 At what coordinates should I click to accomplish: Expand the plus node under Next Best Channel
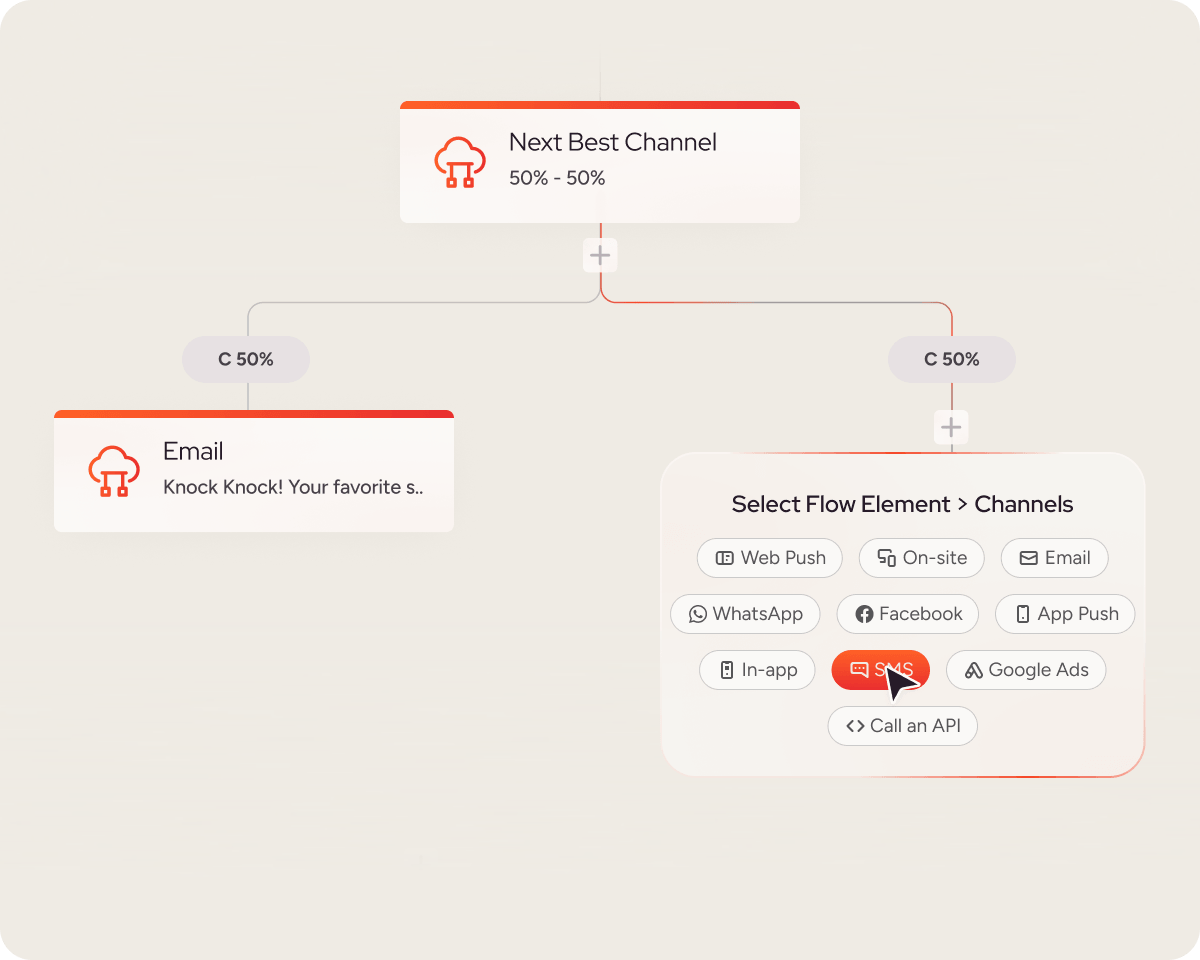(x=600, y=255)
